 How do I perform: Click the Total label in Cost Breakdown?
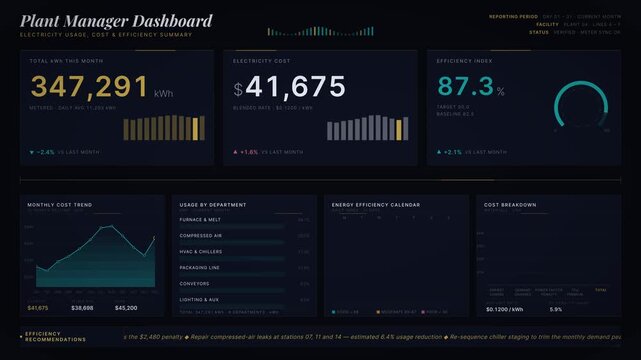point(601,290)
